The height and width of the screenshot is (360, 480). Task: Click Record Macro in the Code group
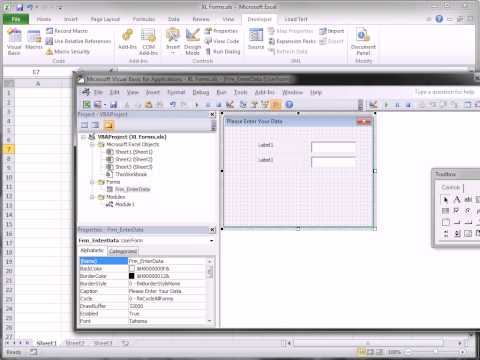point(67,31)
